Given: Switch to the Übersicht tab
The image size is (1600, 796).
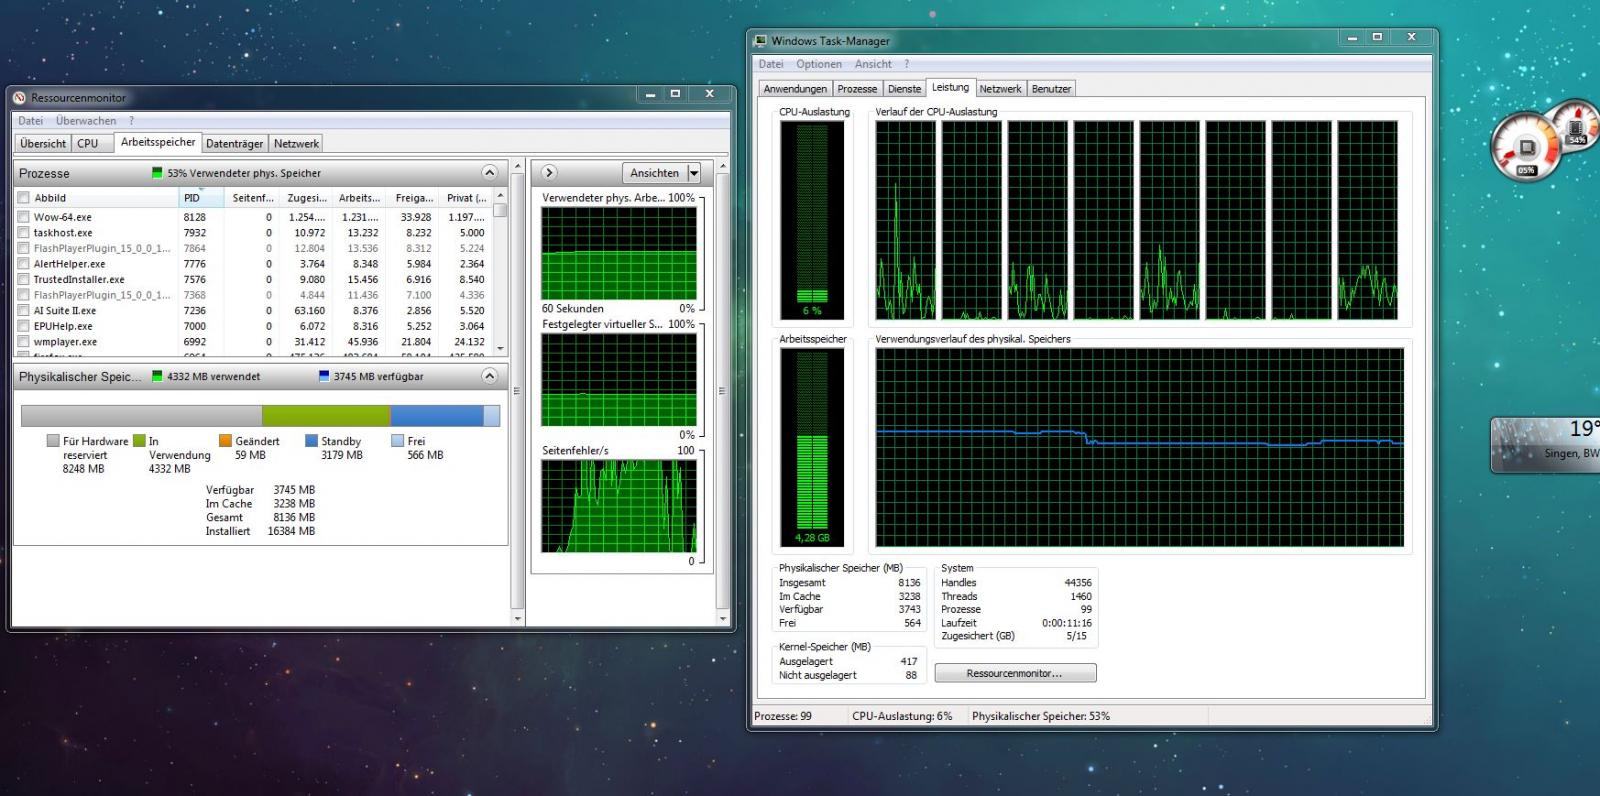Looking at the screenshot, I should point(43,143).
